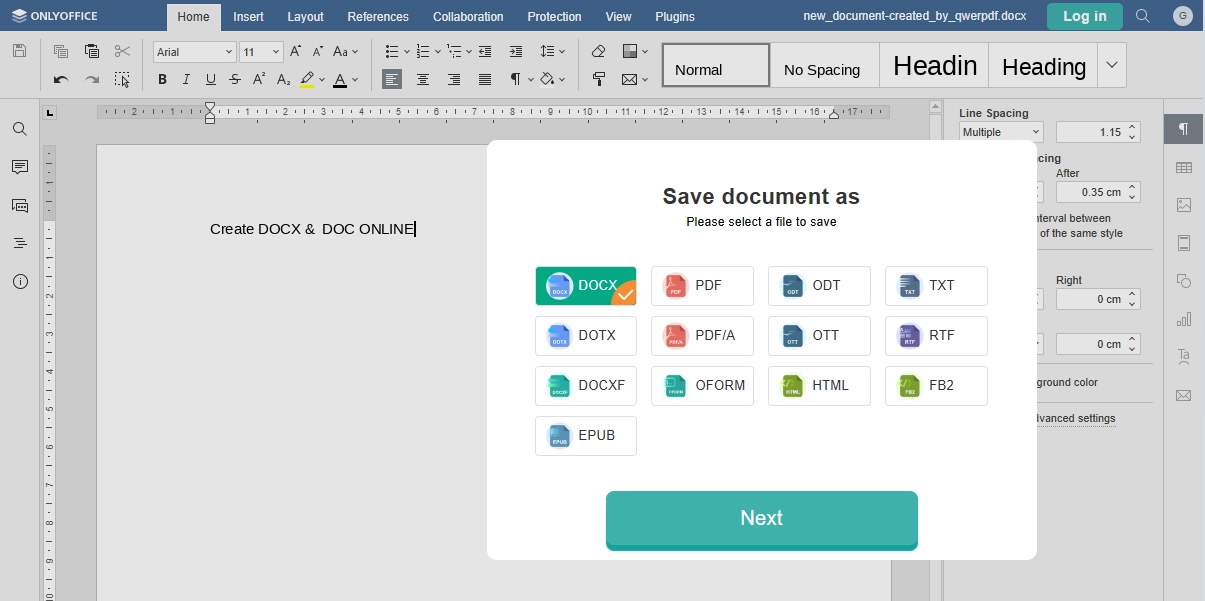The height and width of the screenshot is (601, 1205).
Task: Switch to the References tab
Action: pos(378,16)
